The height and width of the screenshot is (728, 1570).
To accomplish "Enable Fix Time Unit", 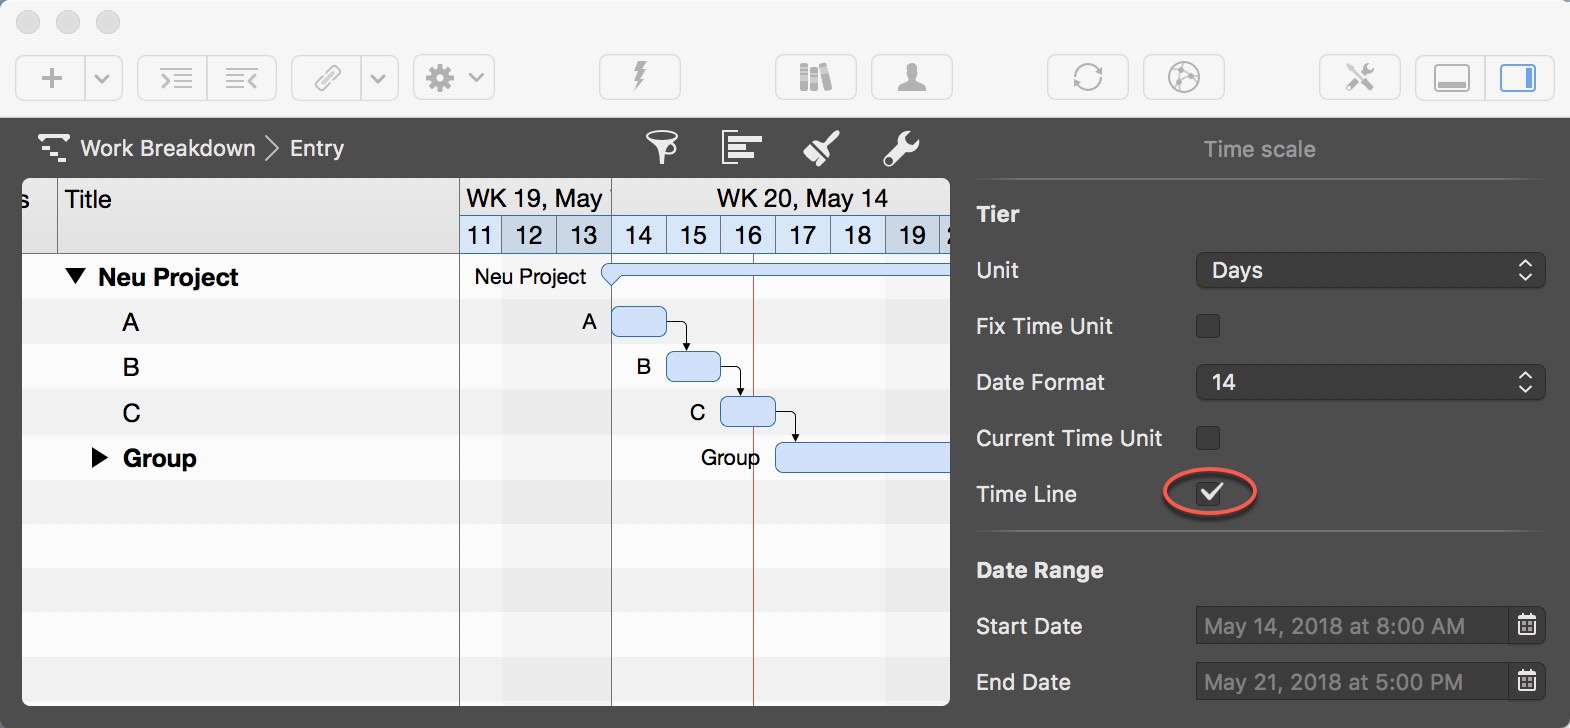I will pyautogui.click(x=1208, y=326).
